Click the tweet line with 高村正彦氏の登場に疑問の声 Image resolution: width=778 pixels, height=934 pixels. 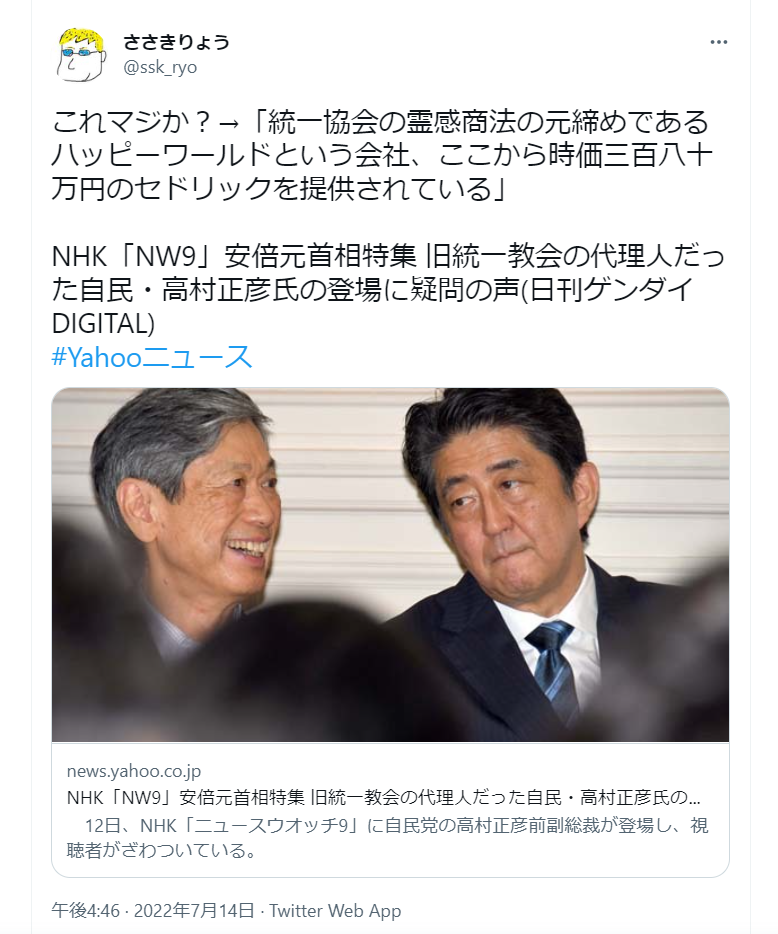pos(373,289)
